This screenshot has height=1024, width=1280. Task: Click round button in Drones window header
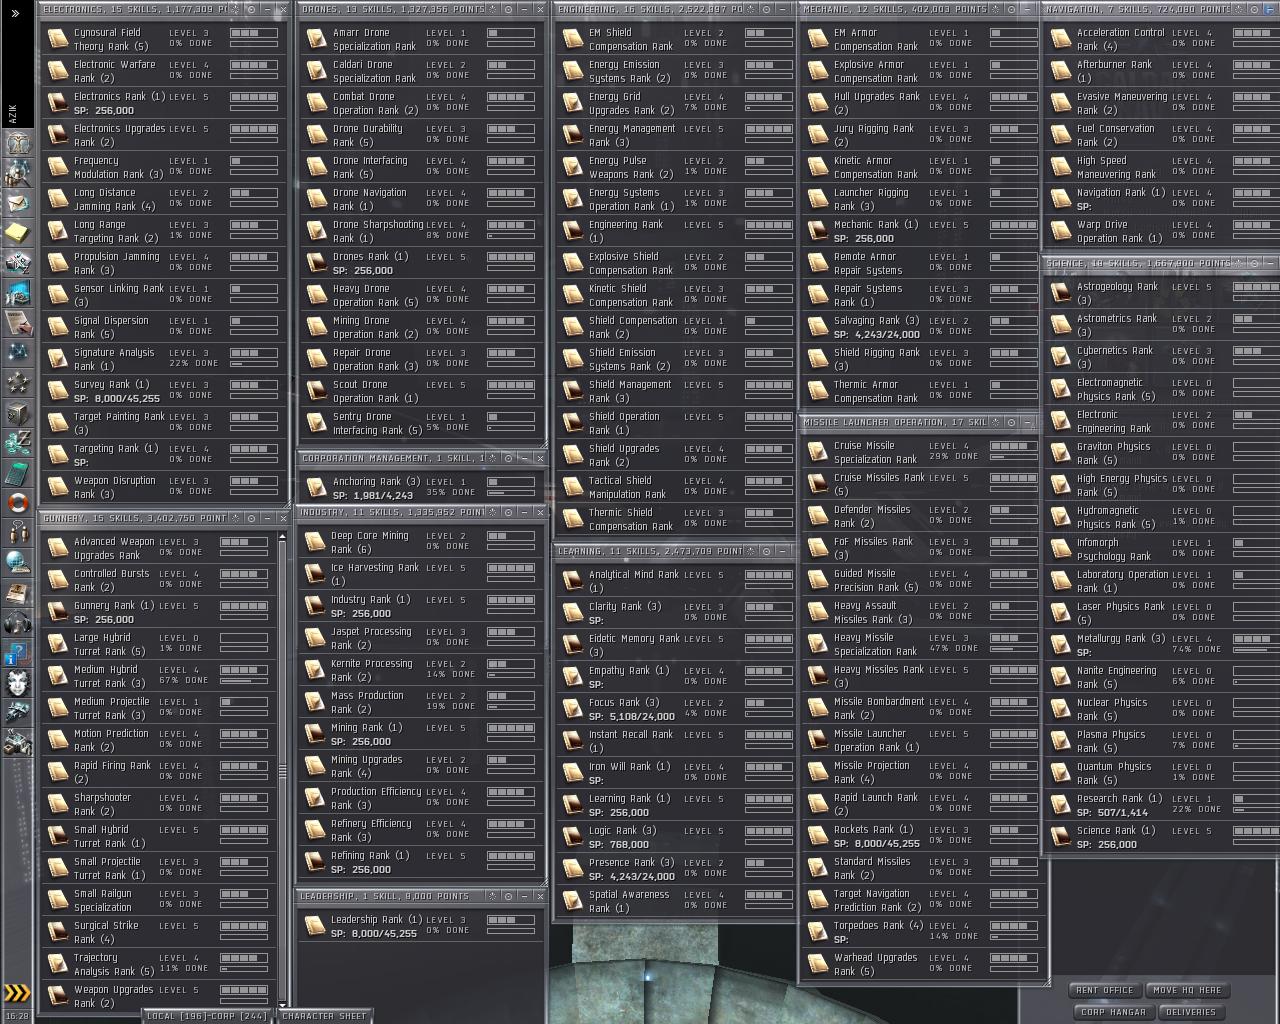(509, 9)
